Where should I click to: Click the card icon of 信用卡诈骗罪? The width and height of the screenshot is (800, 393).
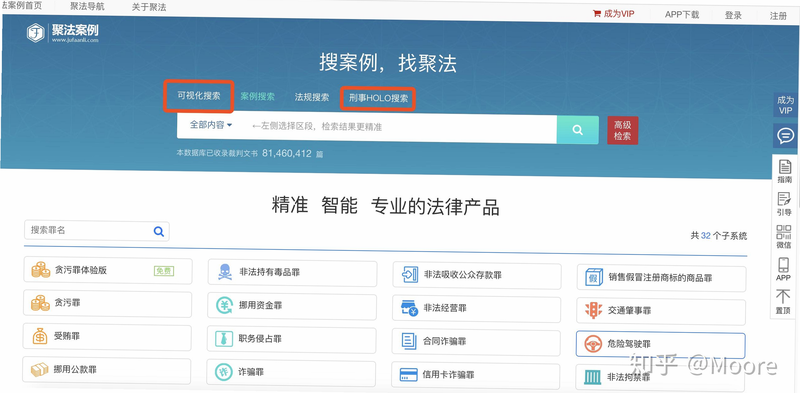pos(409,375)
